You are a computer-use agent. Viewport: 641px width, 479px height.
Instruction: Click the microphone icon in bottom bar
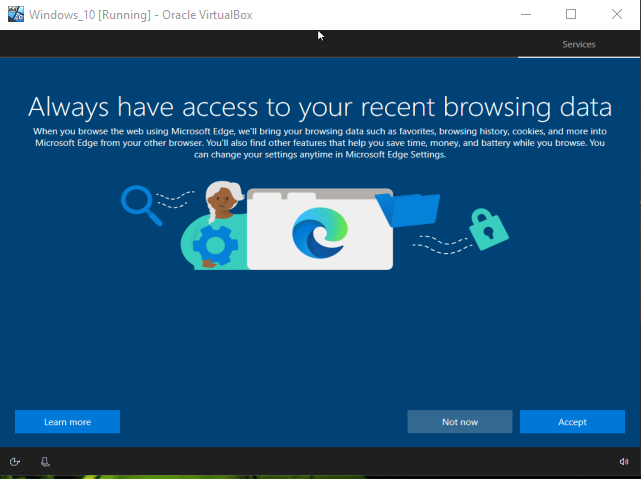coord(45,462)
